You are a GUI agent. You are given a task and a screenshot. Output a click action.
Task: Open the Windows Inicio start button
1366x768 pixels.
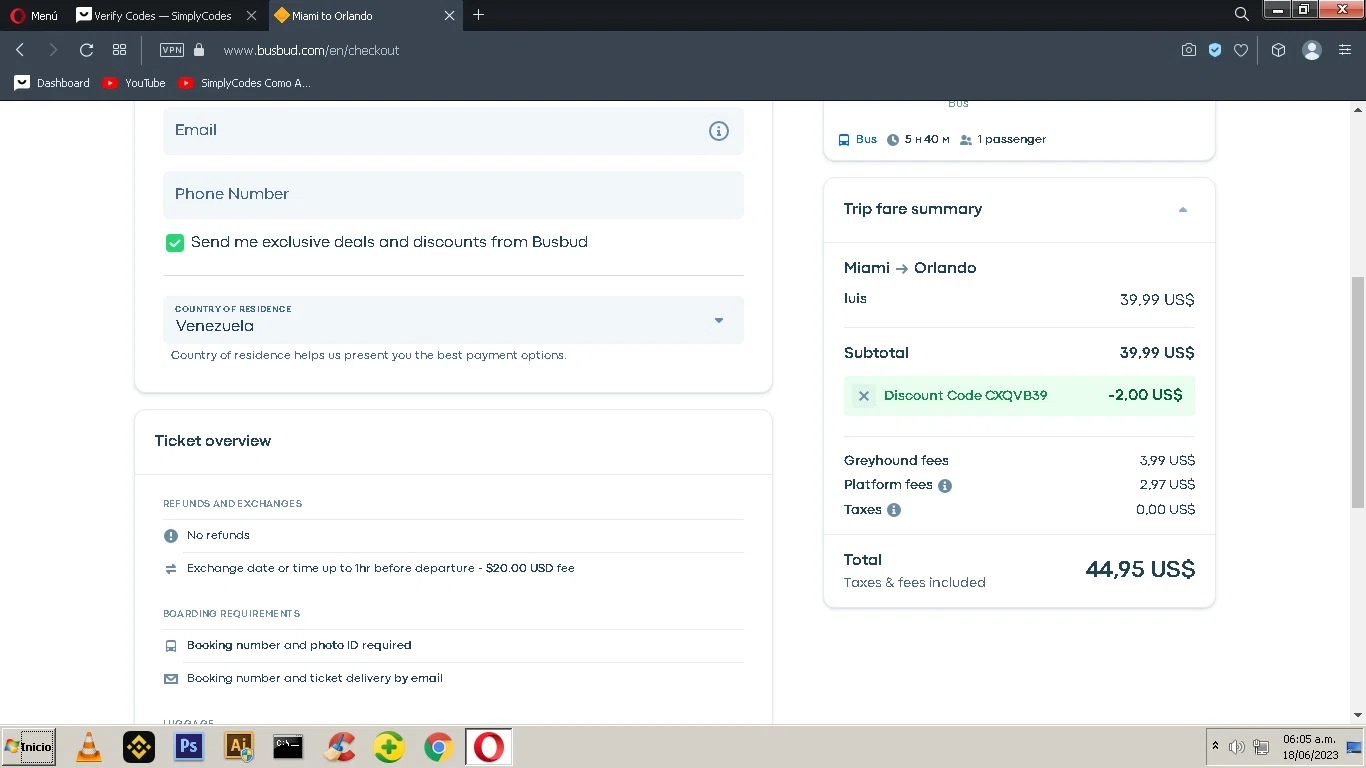pyautogui.click(x=28, y=747)
